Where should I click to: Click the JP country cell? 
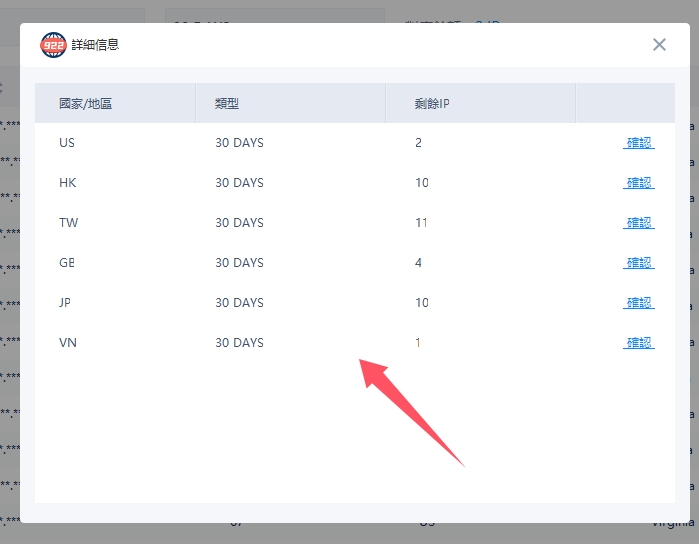67,303
